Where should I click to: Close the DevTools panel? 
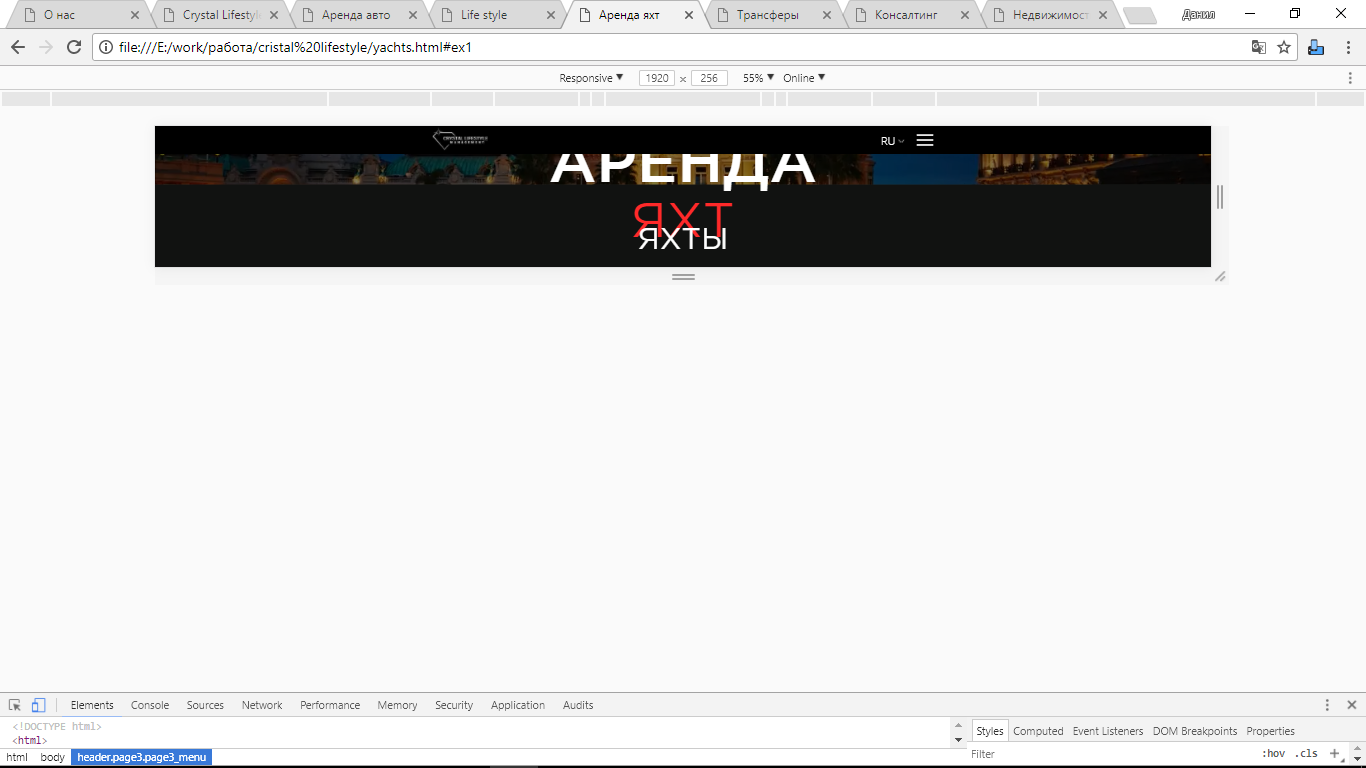pyautogui.click(x=1351, y=705)
